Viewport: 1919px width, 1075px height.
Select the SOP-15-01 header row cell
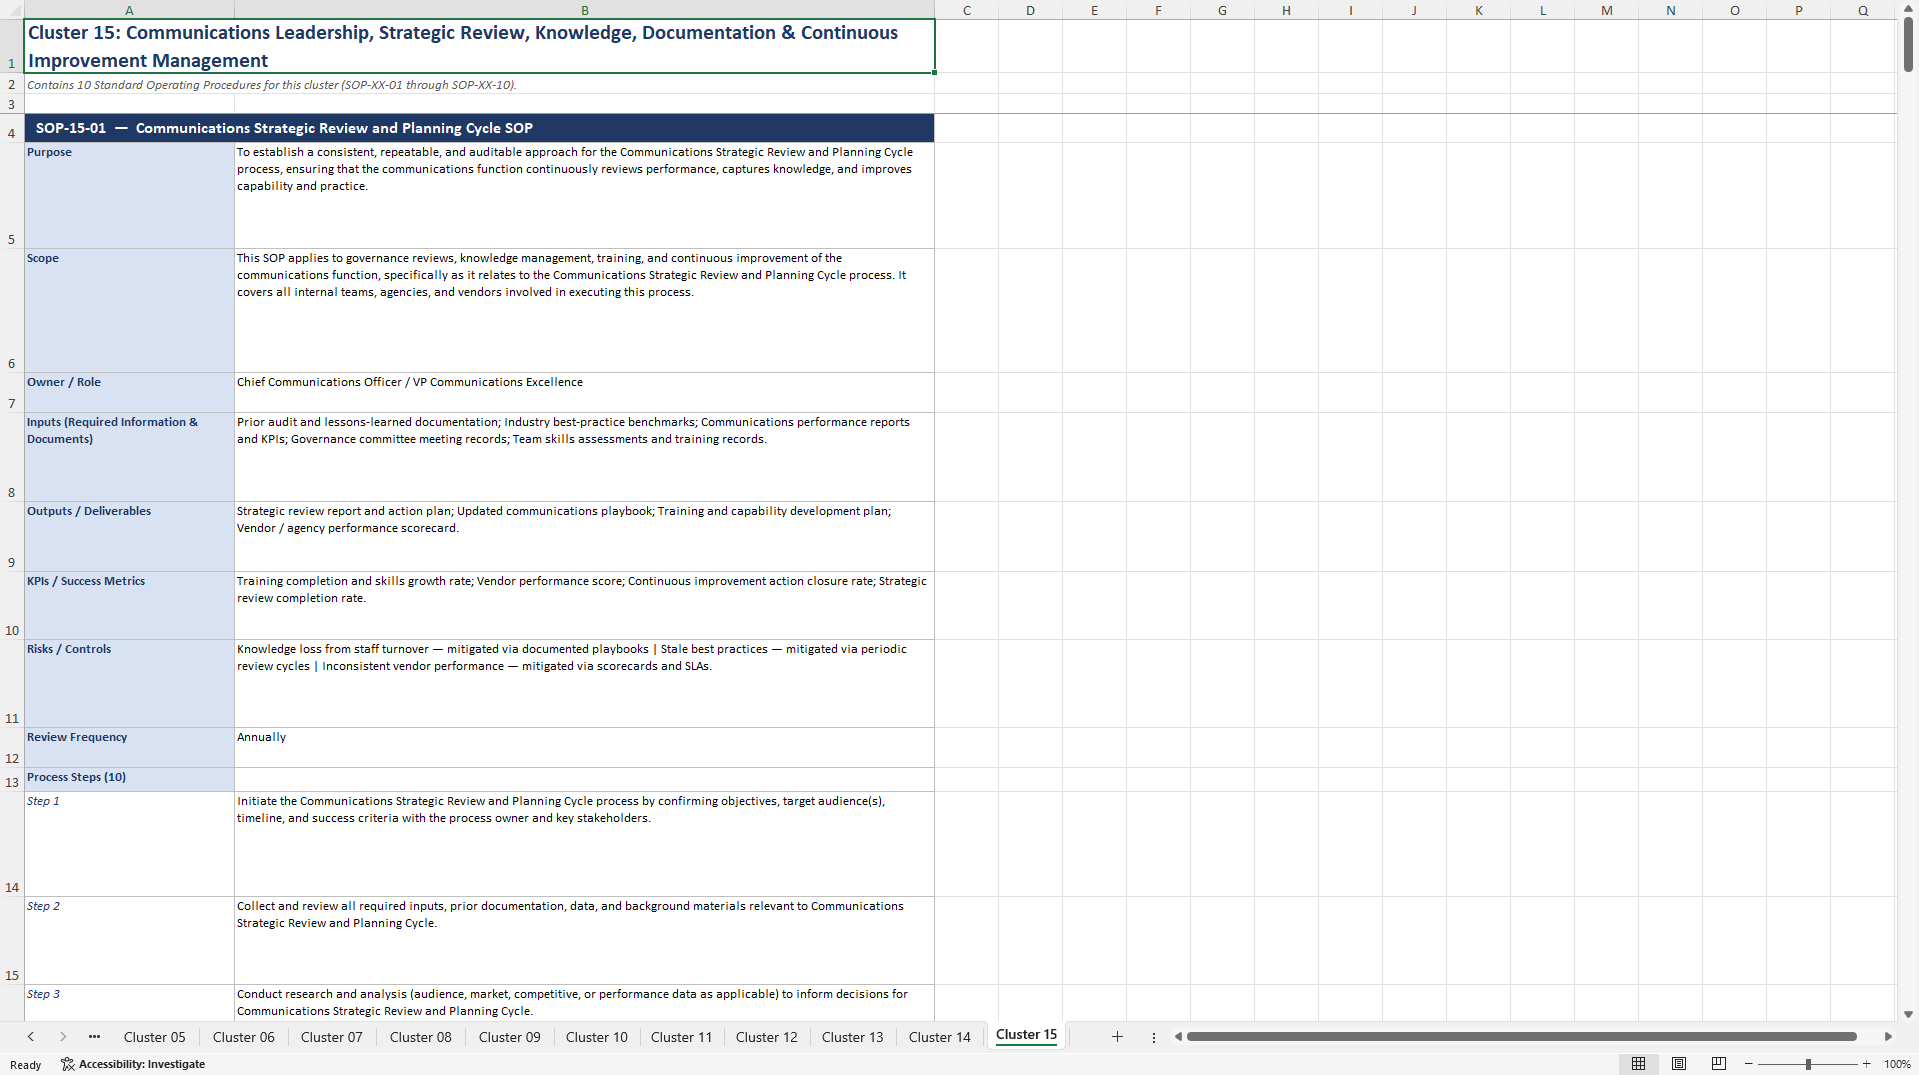[x=480, y=128]
